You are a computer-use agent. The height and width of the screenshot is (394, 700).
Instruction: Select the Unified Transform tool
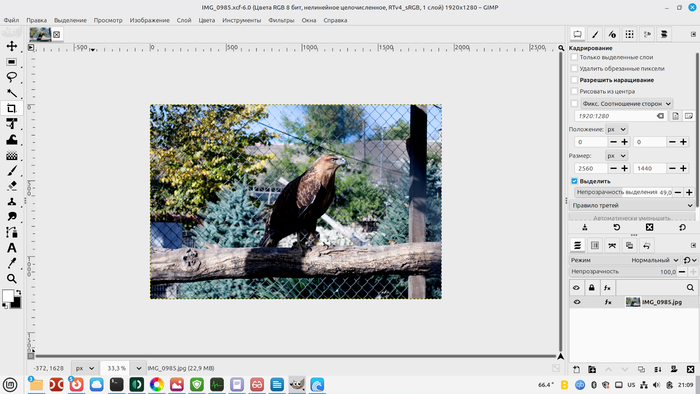pos(12,124)
